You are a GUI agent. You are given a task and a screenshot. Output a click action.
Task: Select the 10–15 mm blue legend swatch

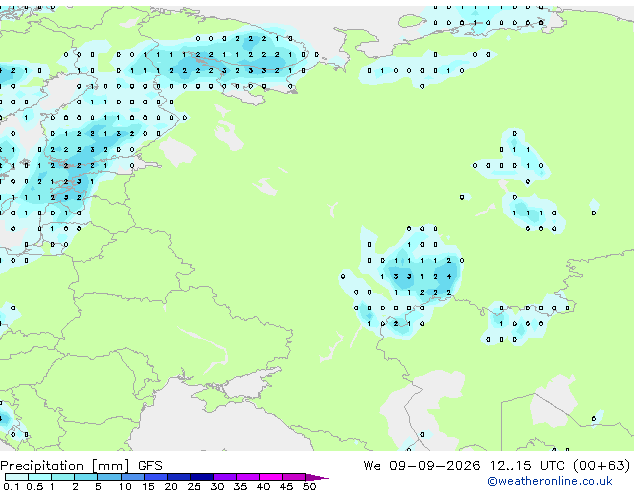133,477
